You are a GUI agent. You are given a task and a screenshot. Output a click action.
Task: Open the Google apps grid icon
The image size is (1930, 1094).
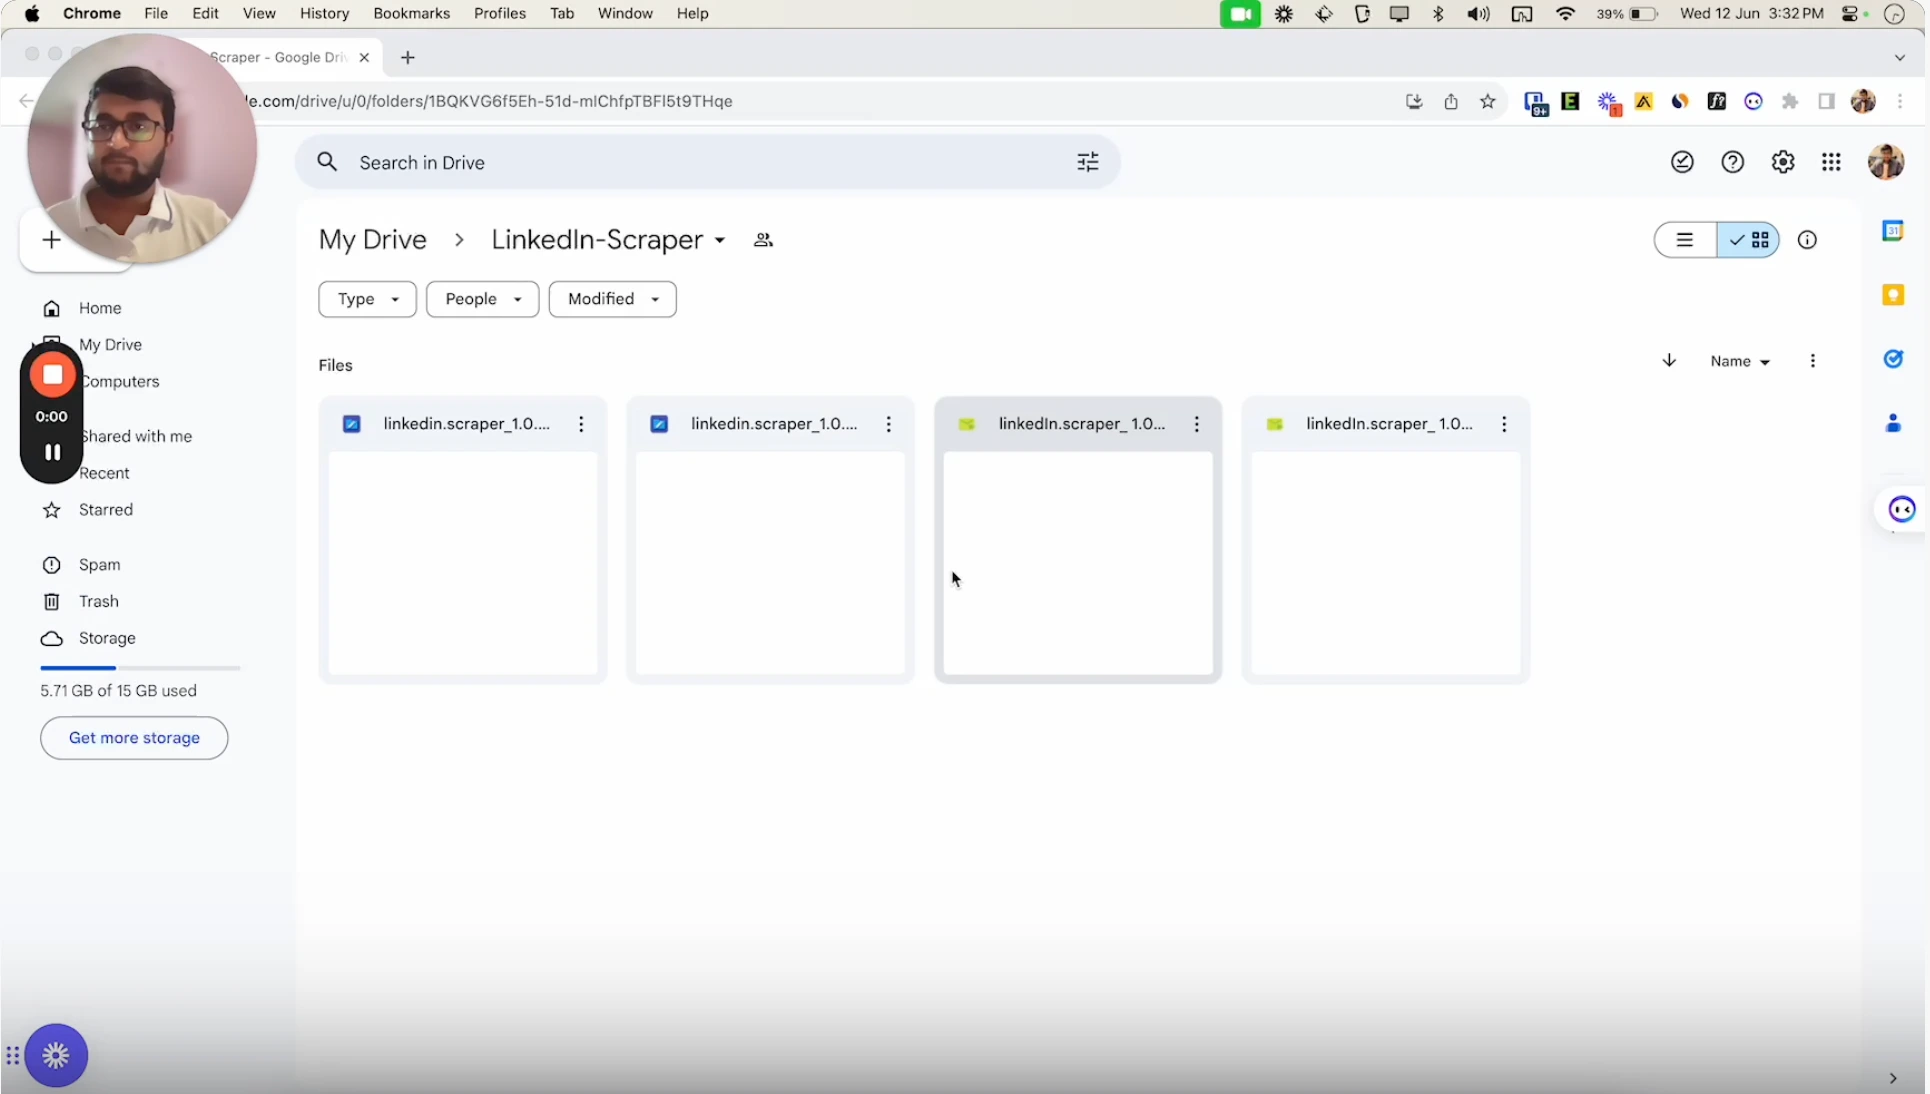tap(1831, 162)
